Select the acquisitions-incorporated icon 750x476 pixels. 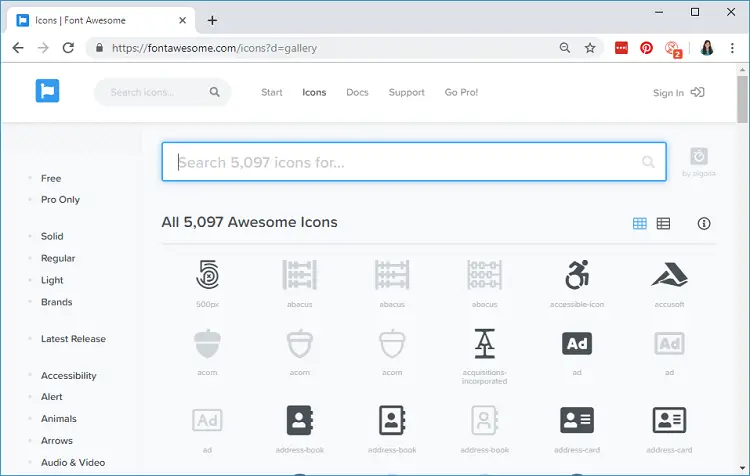pyautogui.click(x=485, y=343)
